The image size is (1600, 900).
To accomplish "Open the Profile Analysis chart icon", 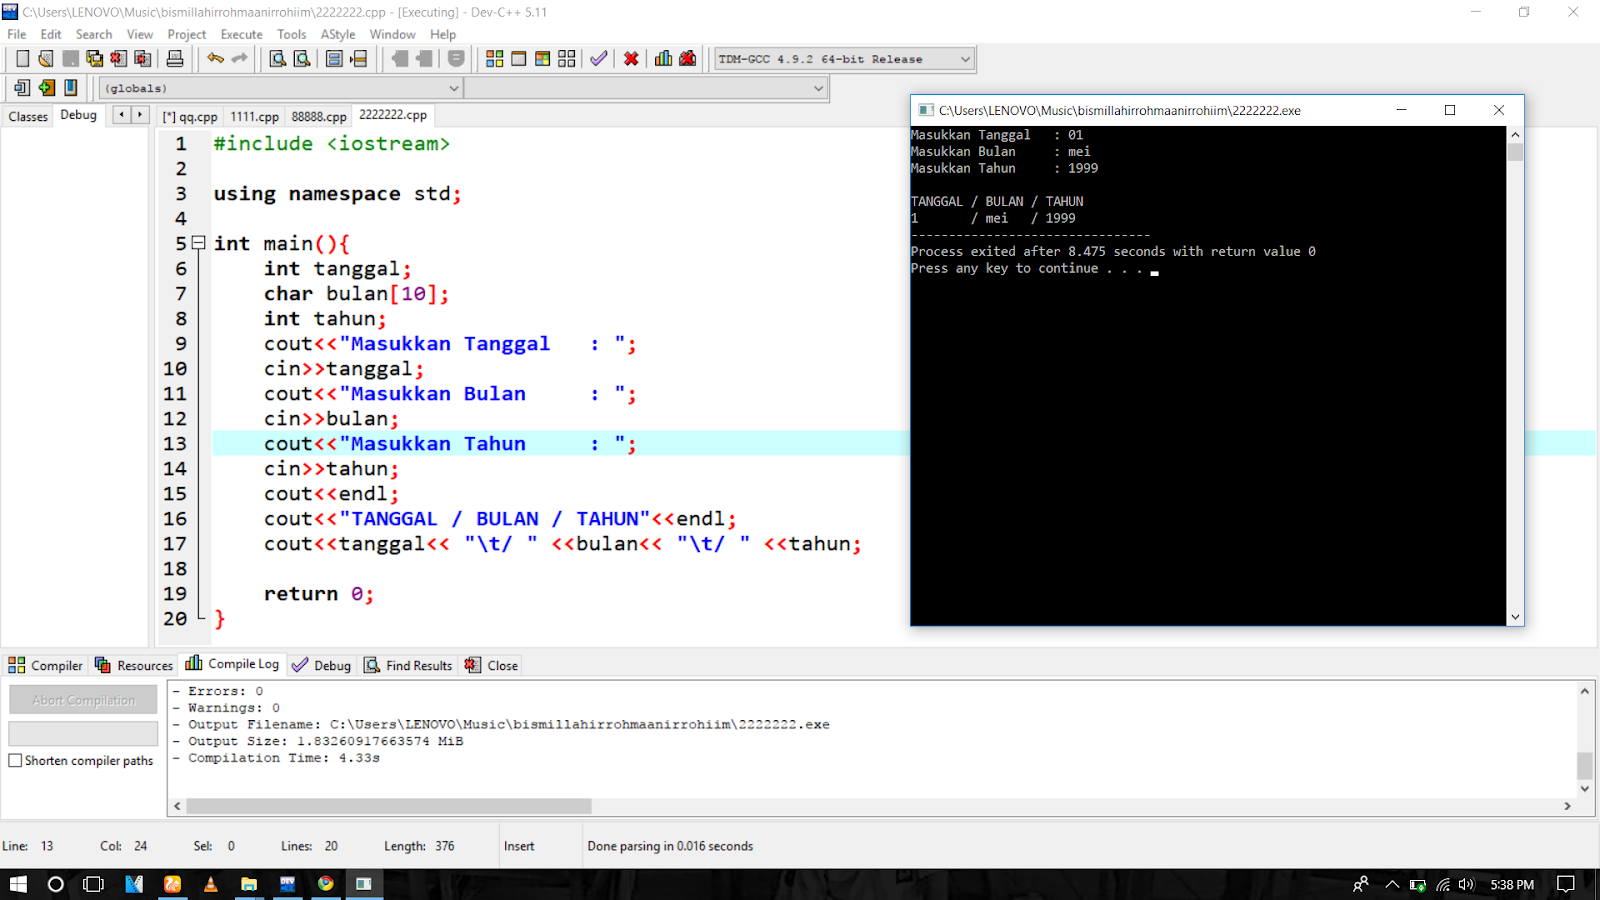I will click(x=663, y=59).
